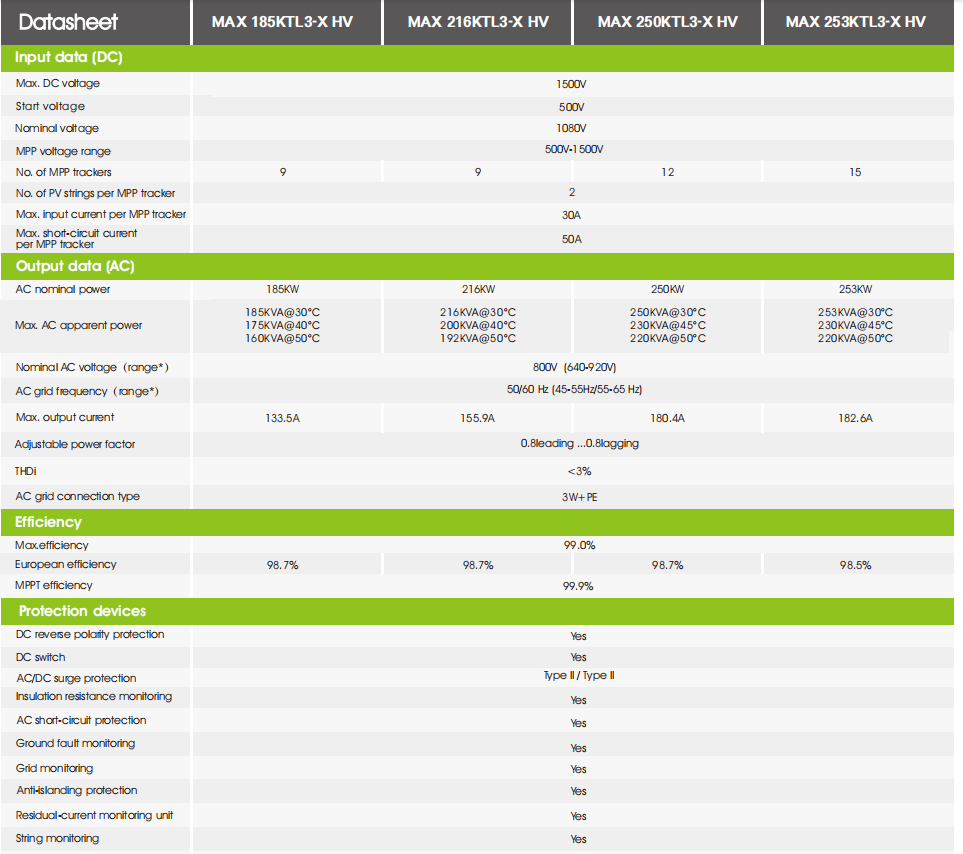Select the MAX 250KTL3-X HV column header
This screenshot has width=963, height=854.
click(668, 22)
